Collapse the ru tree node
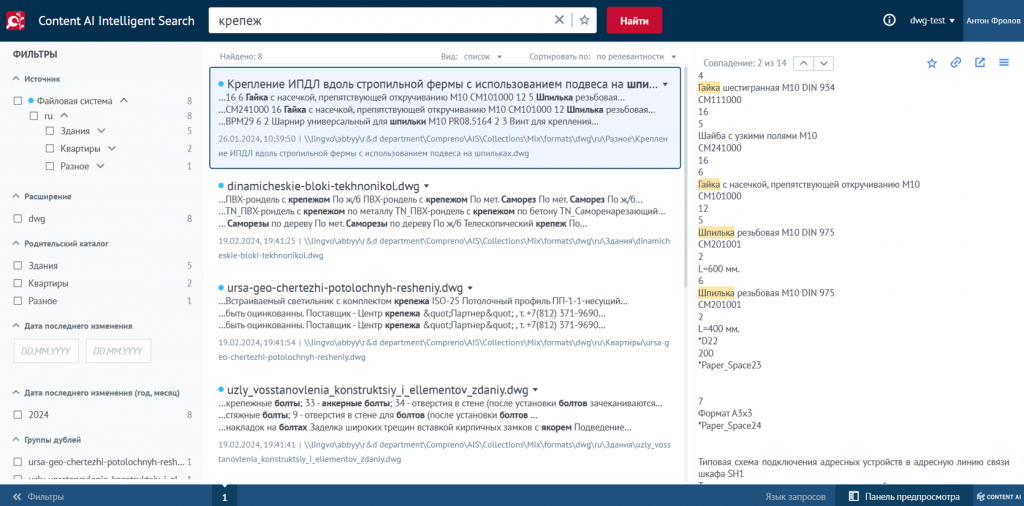Screen dimensions: 1024x506 (64, 116)
